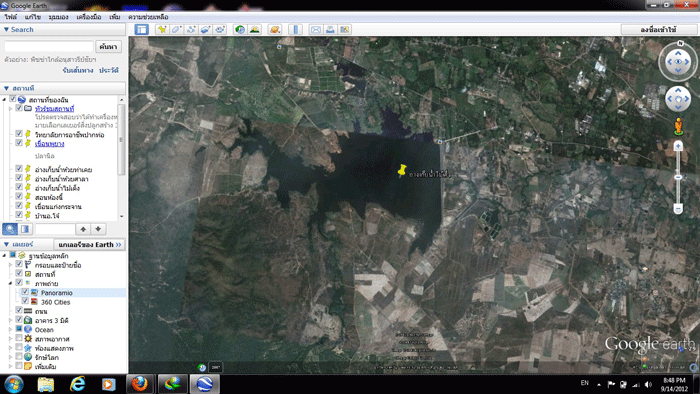Toggle the sidebar using the toolbar icon

click(x=142, y=29)
